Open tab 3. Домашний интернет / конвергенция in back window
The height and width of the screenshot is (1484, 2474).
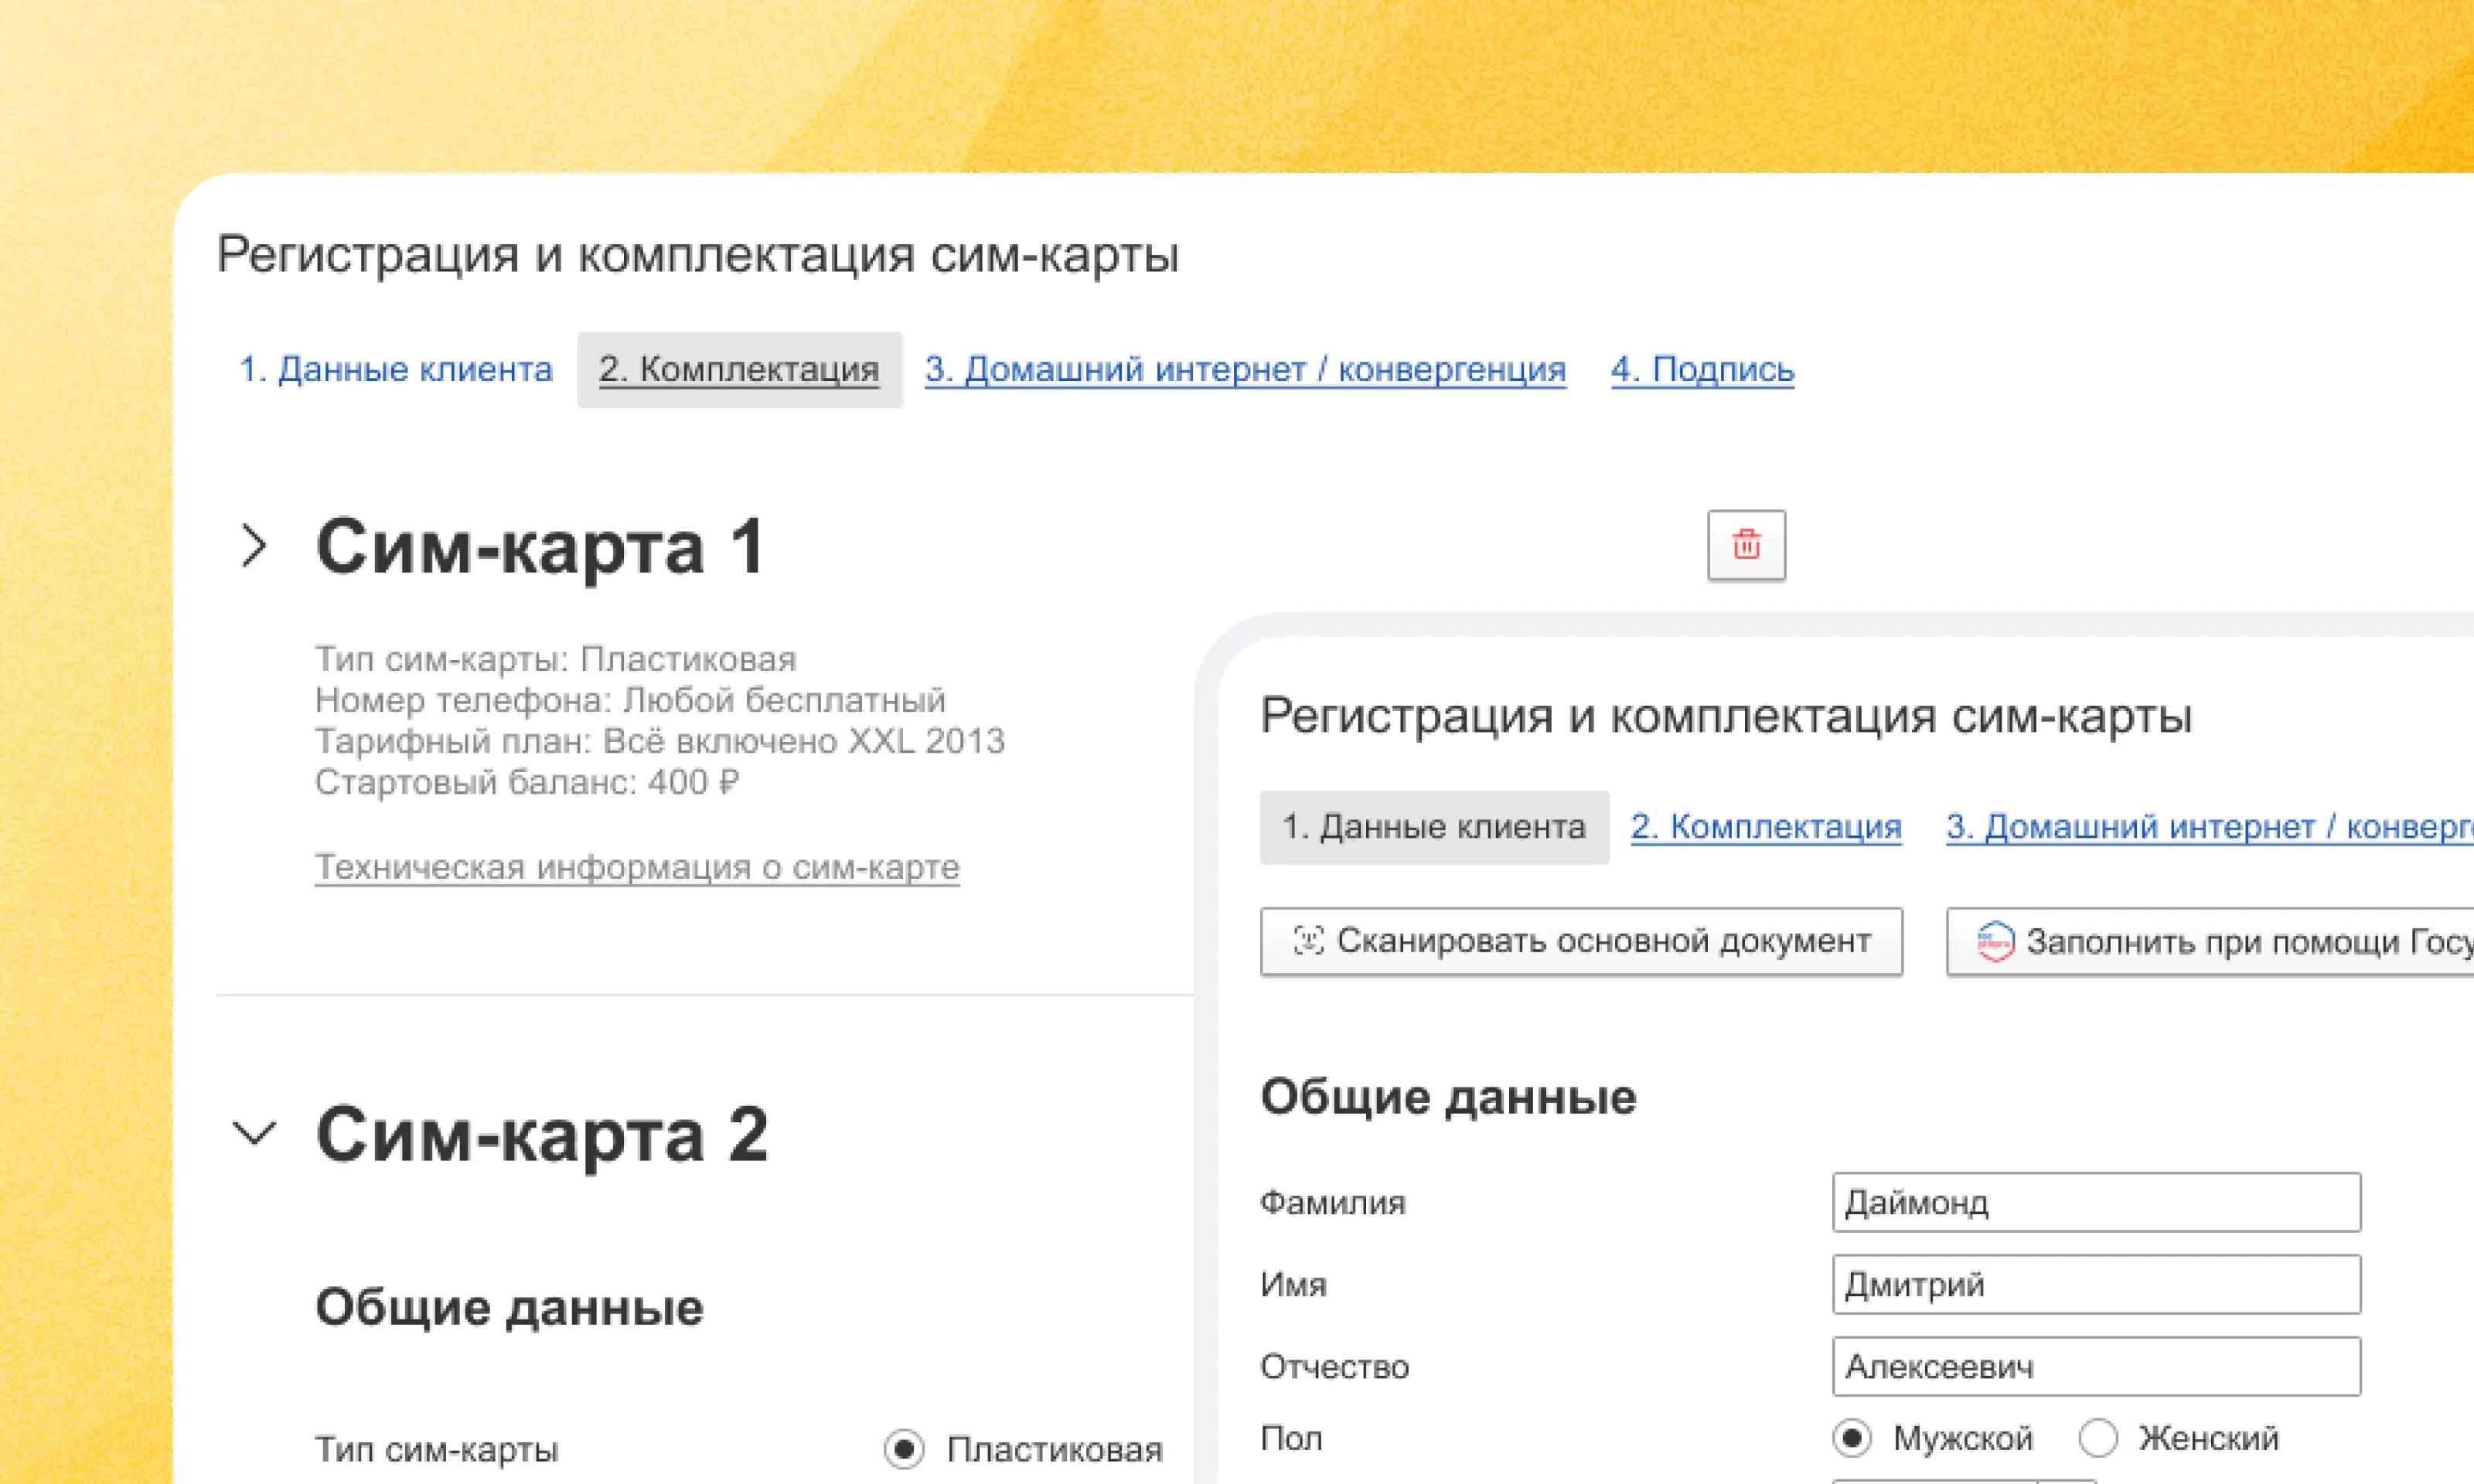(1245, 369)
